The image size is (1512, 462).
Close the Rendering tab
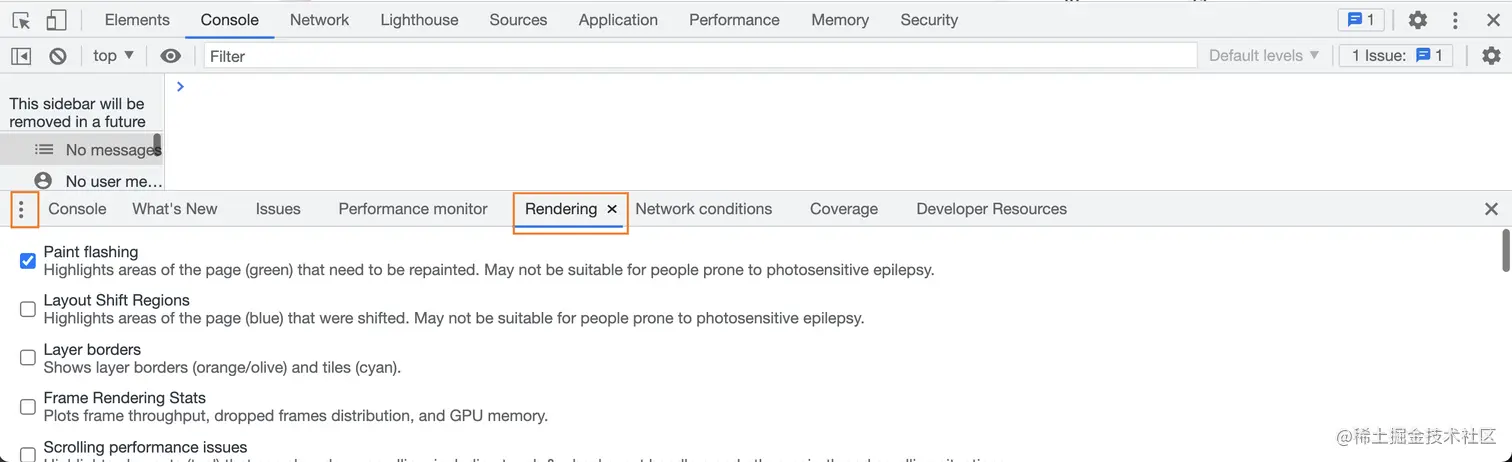tap(612, 209)
